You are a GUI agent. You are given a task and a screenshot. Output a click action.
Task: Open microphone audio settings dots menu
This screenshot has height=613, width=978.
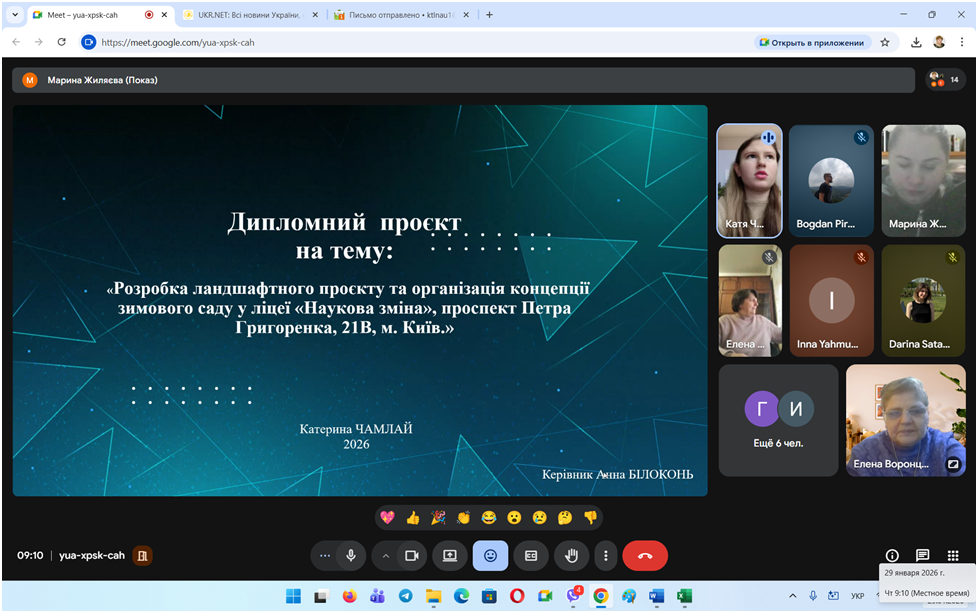click(x=324, y=555)
